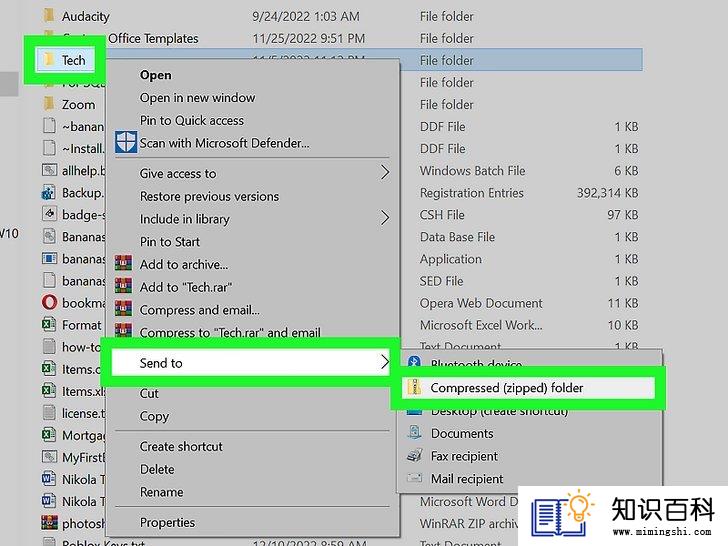Click the "Windows Batch File" type cell
This screenshot has width=728, height=546.
tap(472, 171)
